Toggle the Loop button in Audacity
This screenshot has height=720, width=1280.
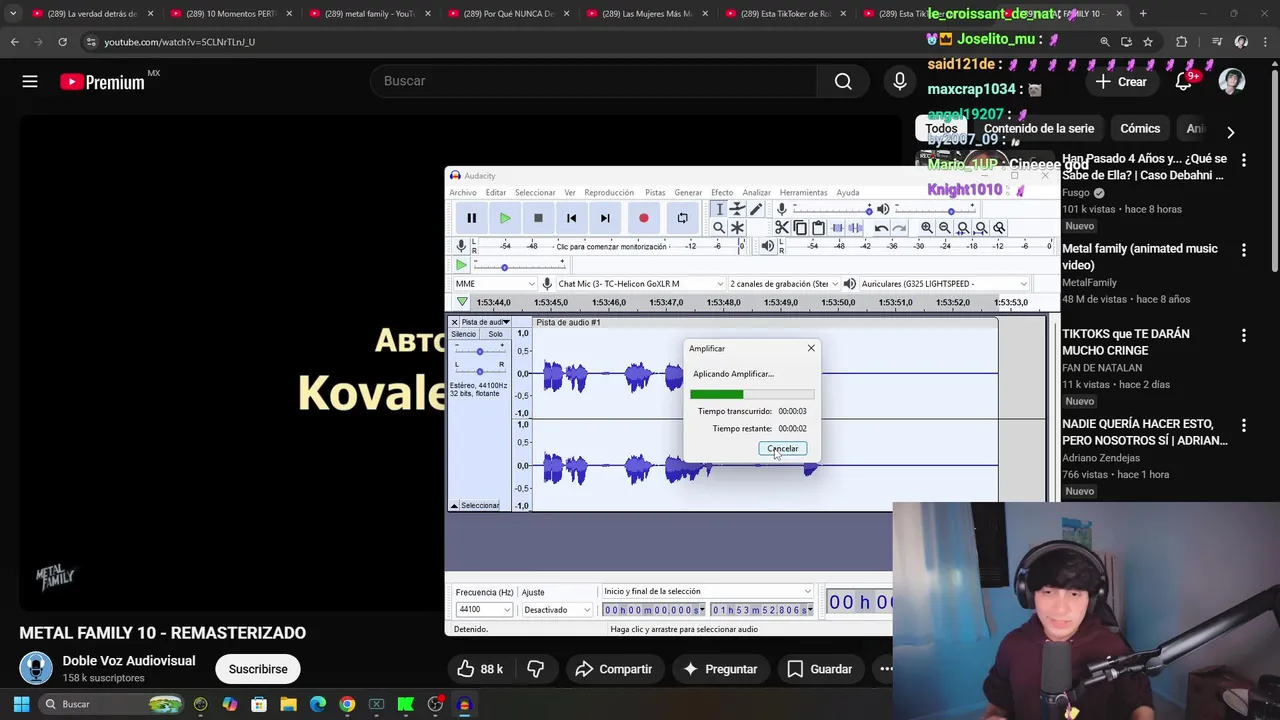click(682, 218)
